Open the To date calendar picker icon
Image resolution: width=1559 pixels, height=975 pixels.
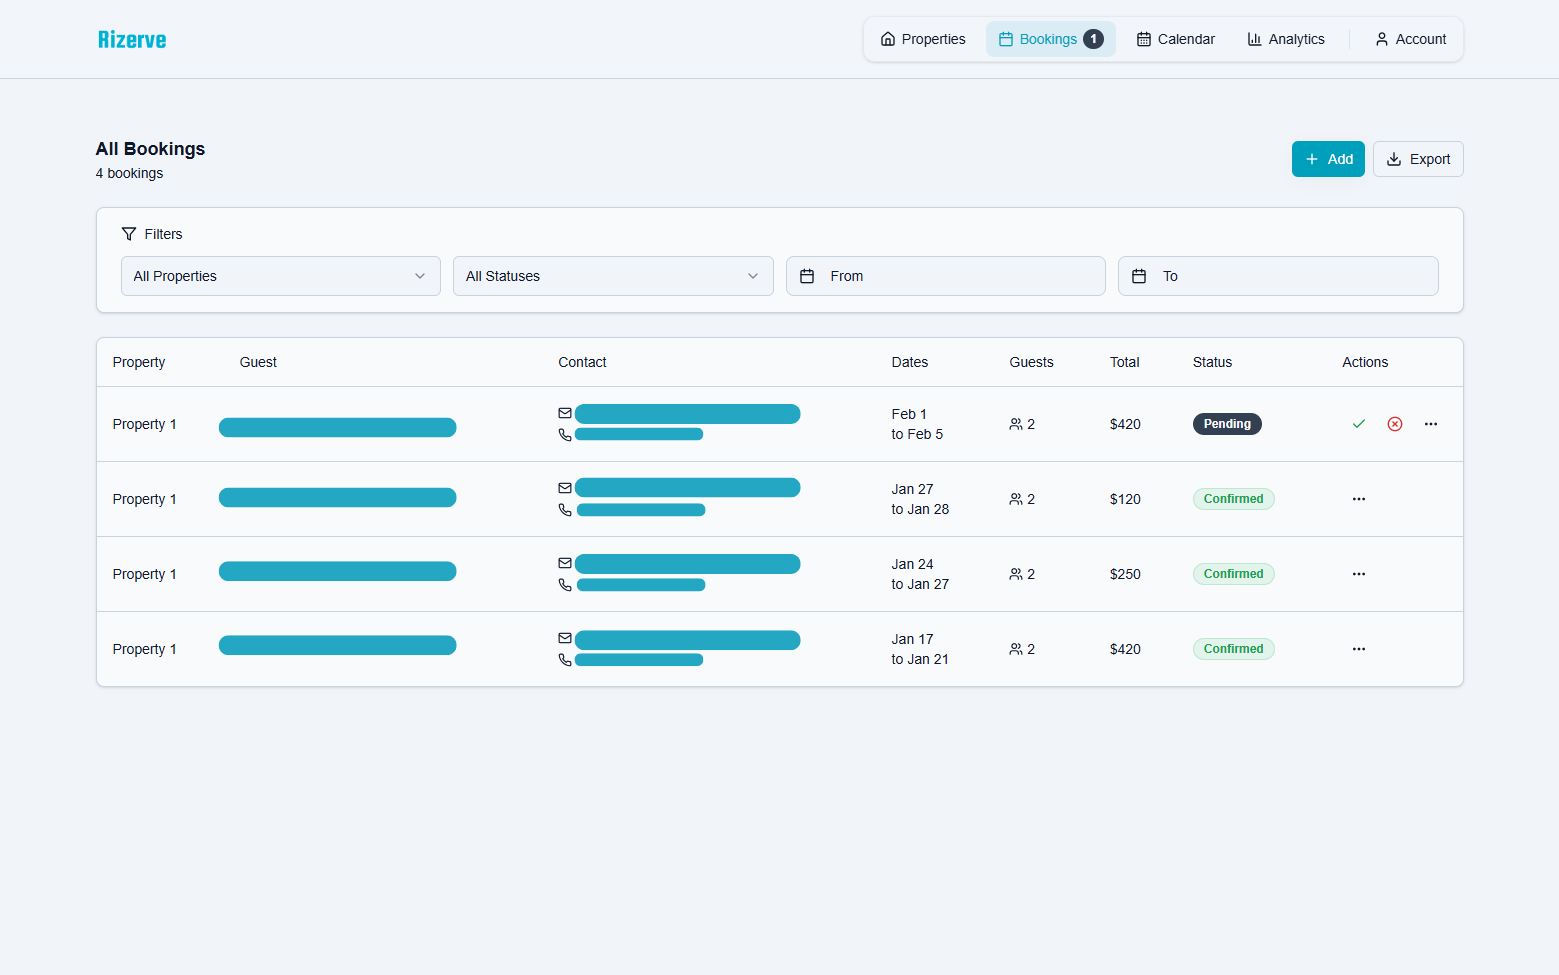point(1139,275)
